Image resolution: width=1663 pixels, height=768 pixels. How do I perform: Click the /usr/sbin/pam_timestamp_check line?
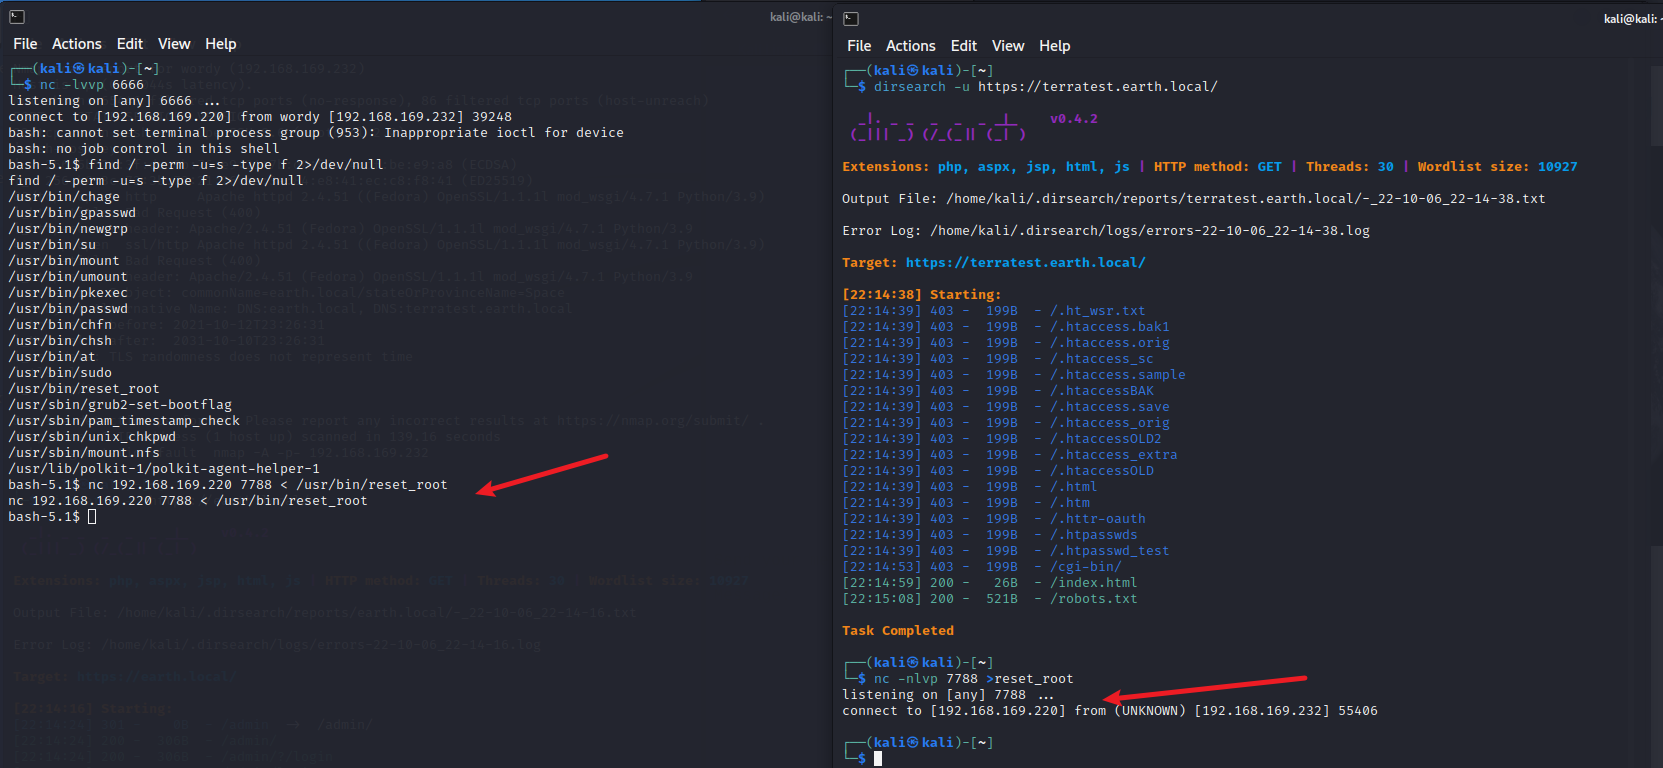124,421
